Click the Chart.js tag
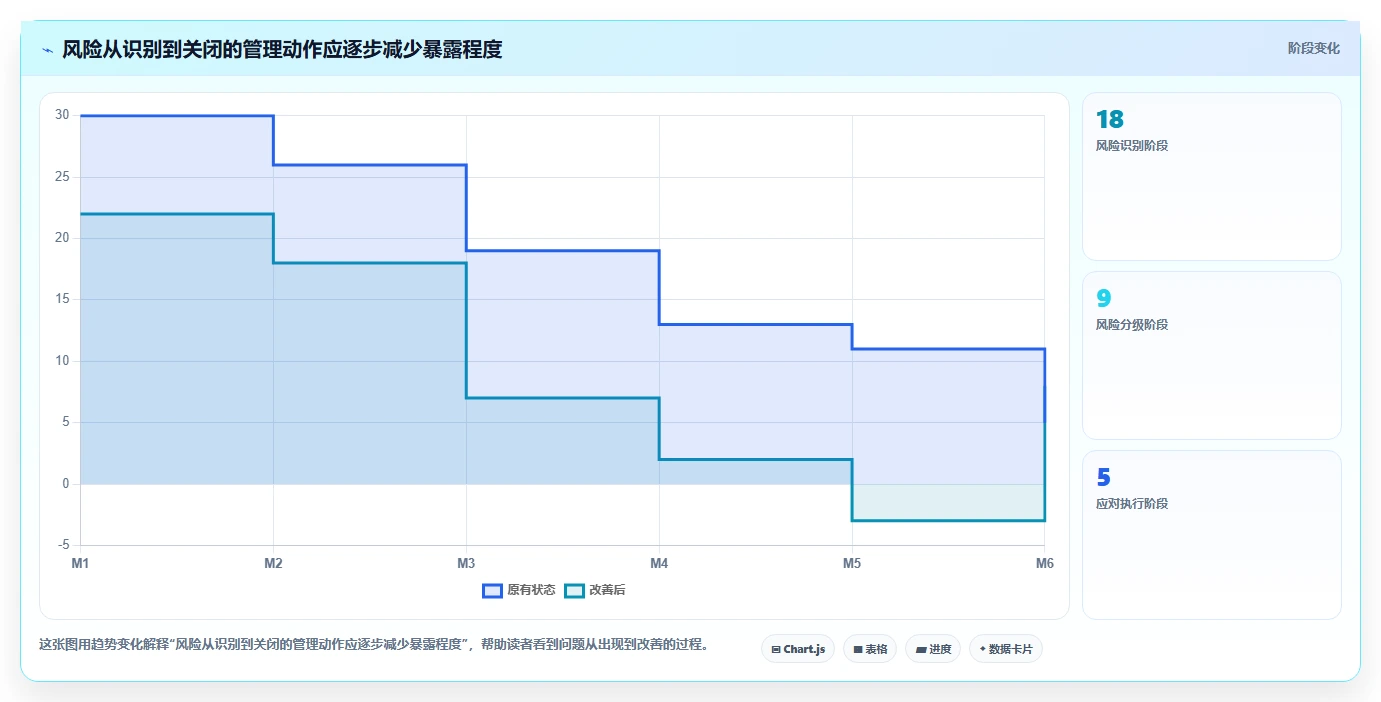 tap(798, 649)
